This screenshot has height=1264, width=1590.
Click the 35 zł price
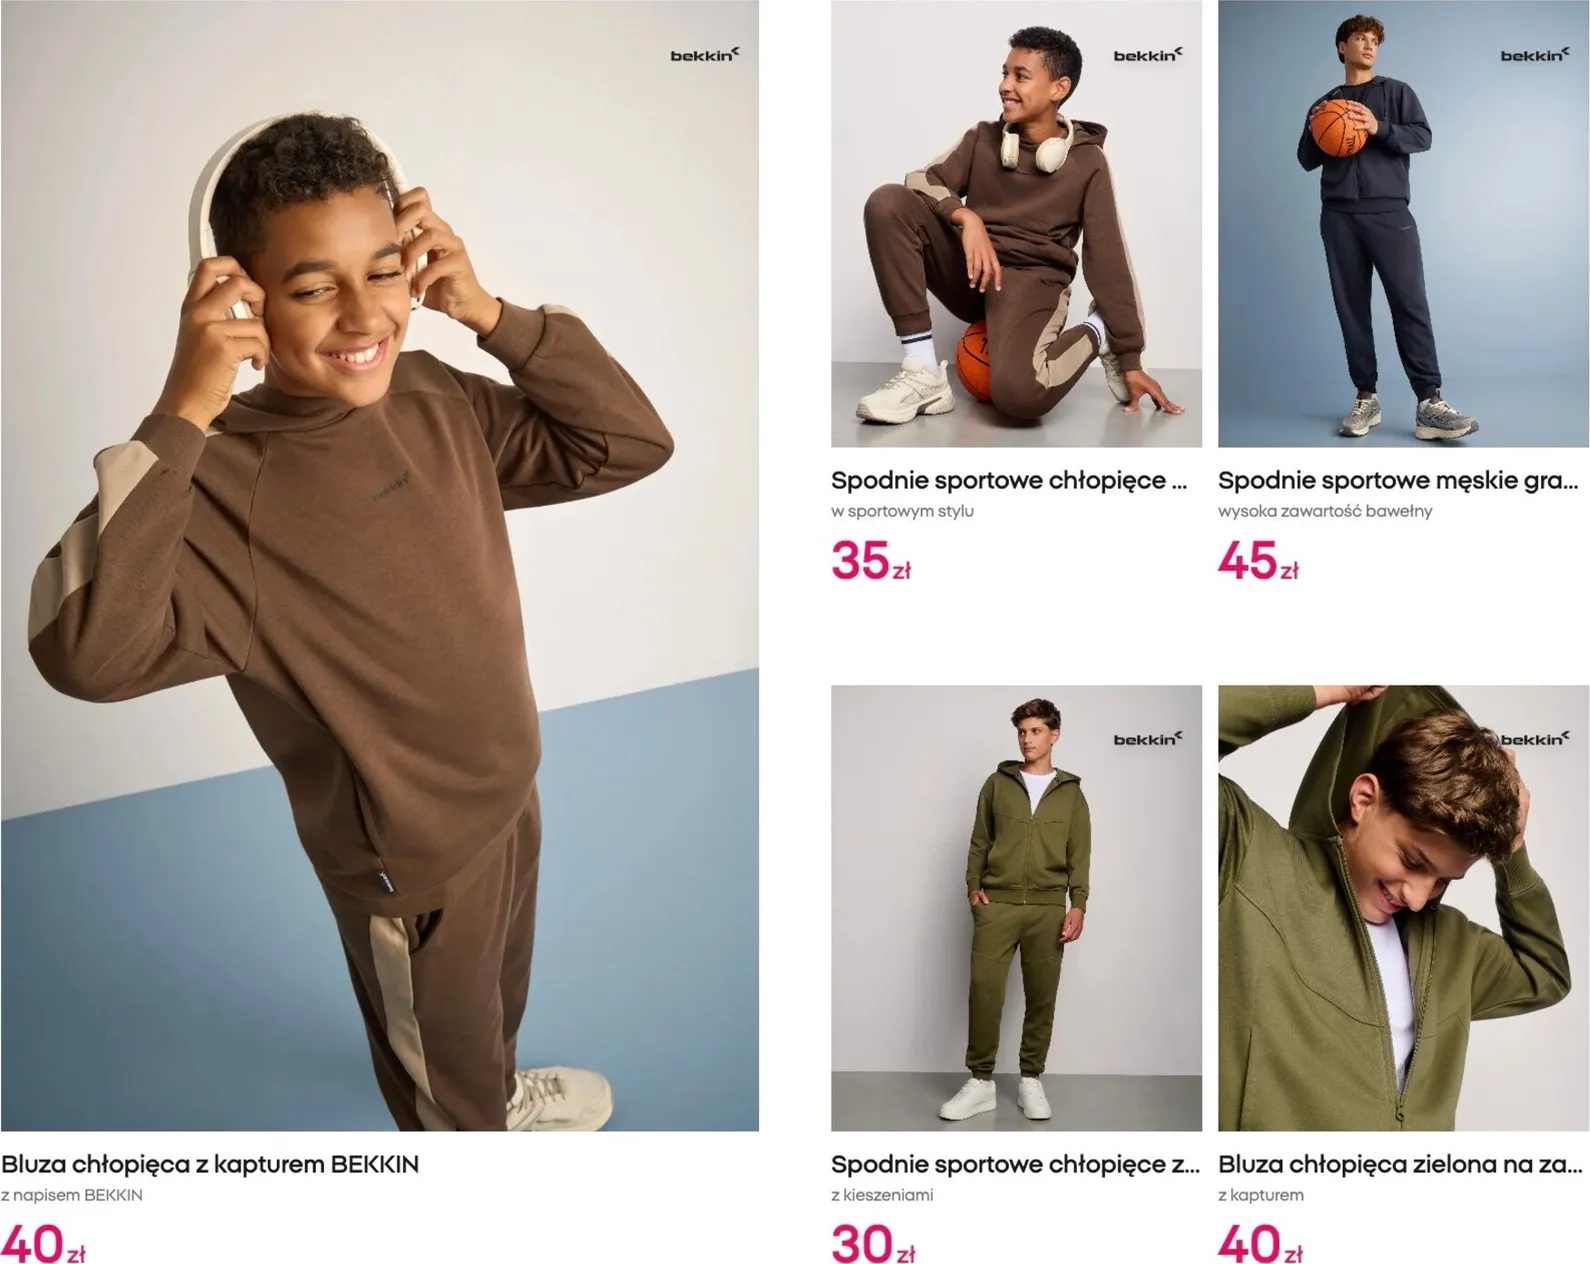871,561
